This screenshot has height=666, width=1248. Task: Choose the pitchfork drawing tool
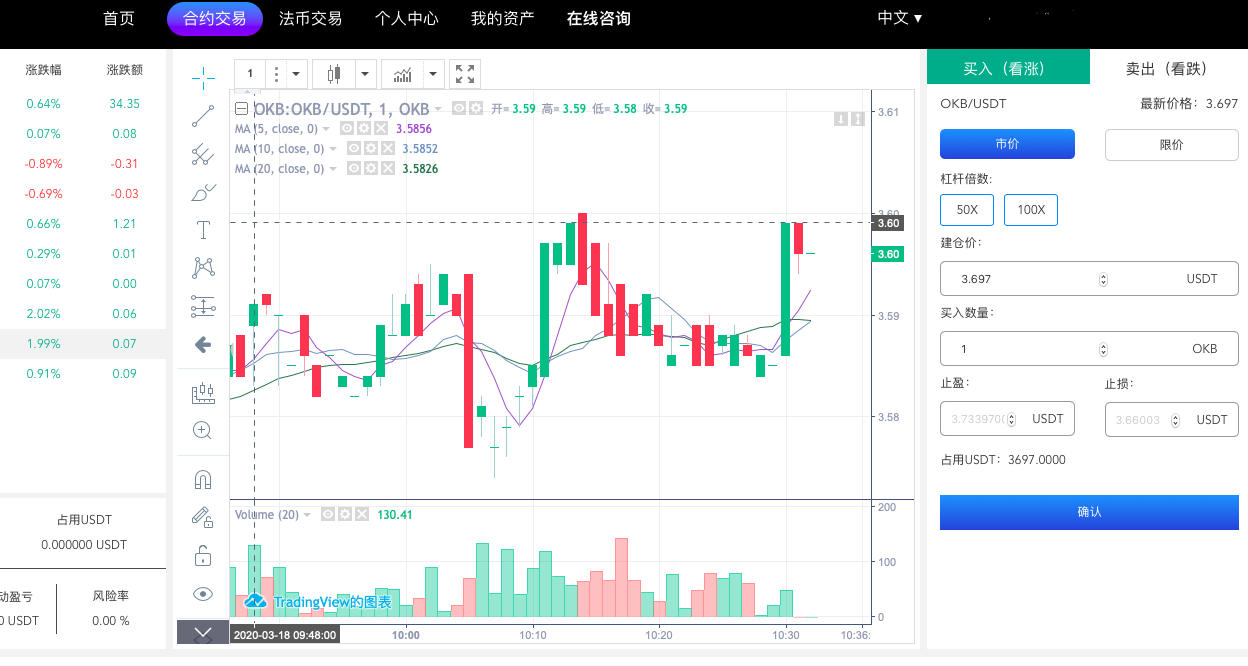point(203,153)
